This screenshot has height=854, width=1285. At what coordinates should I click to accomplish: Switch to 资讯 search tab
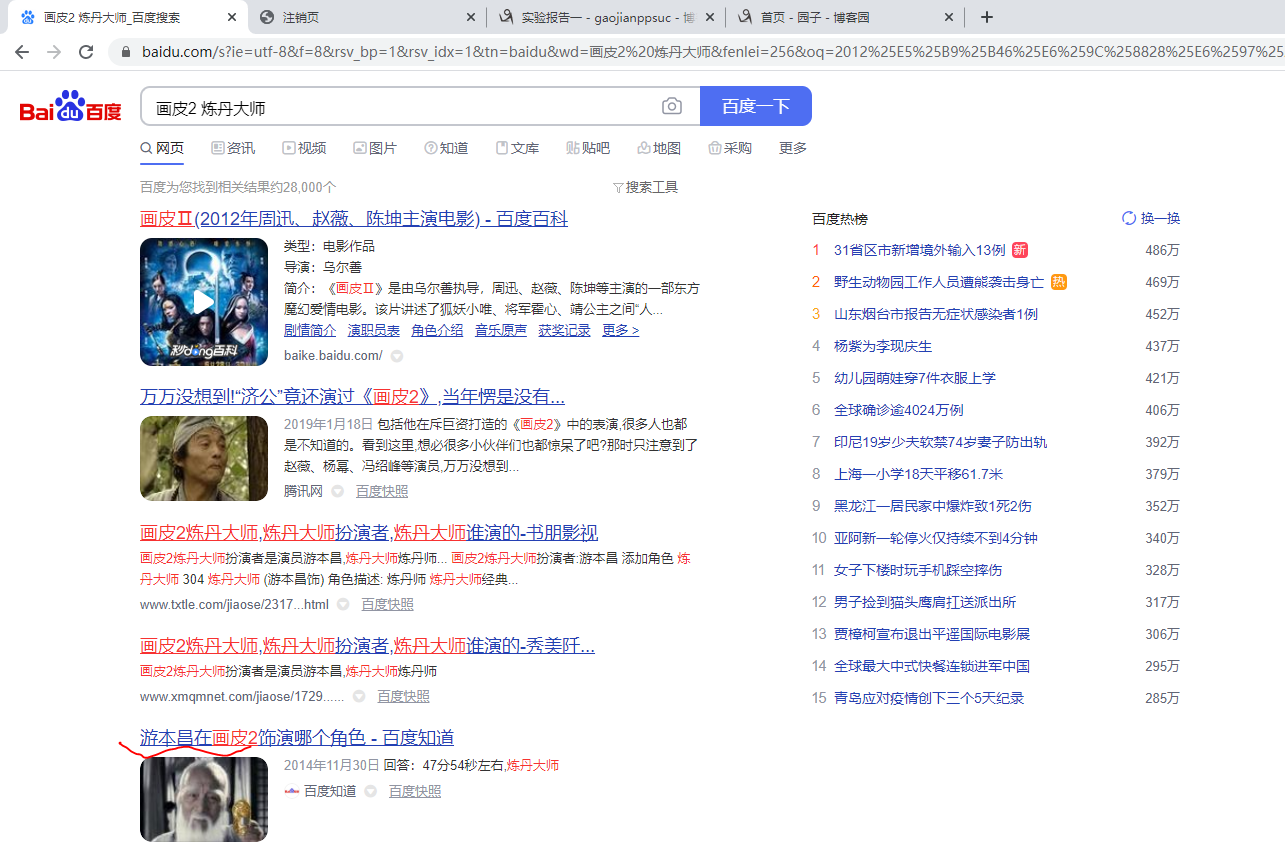click(x=233, y=148)
